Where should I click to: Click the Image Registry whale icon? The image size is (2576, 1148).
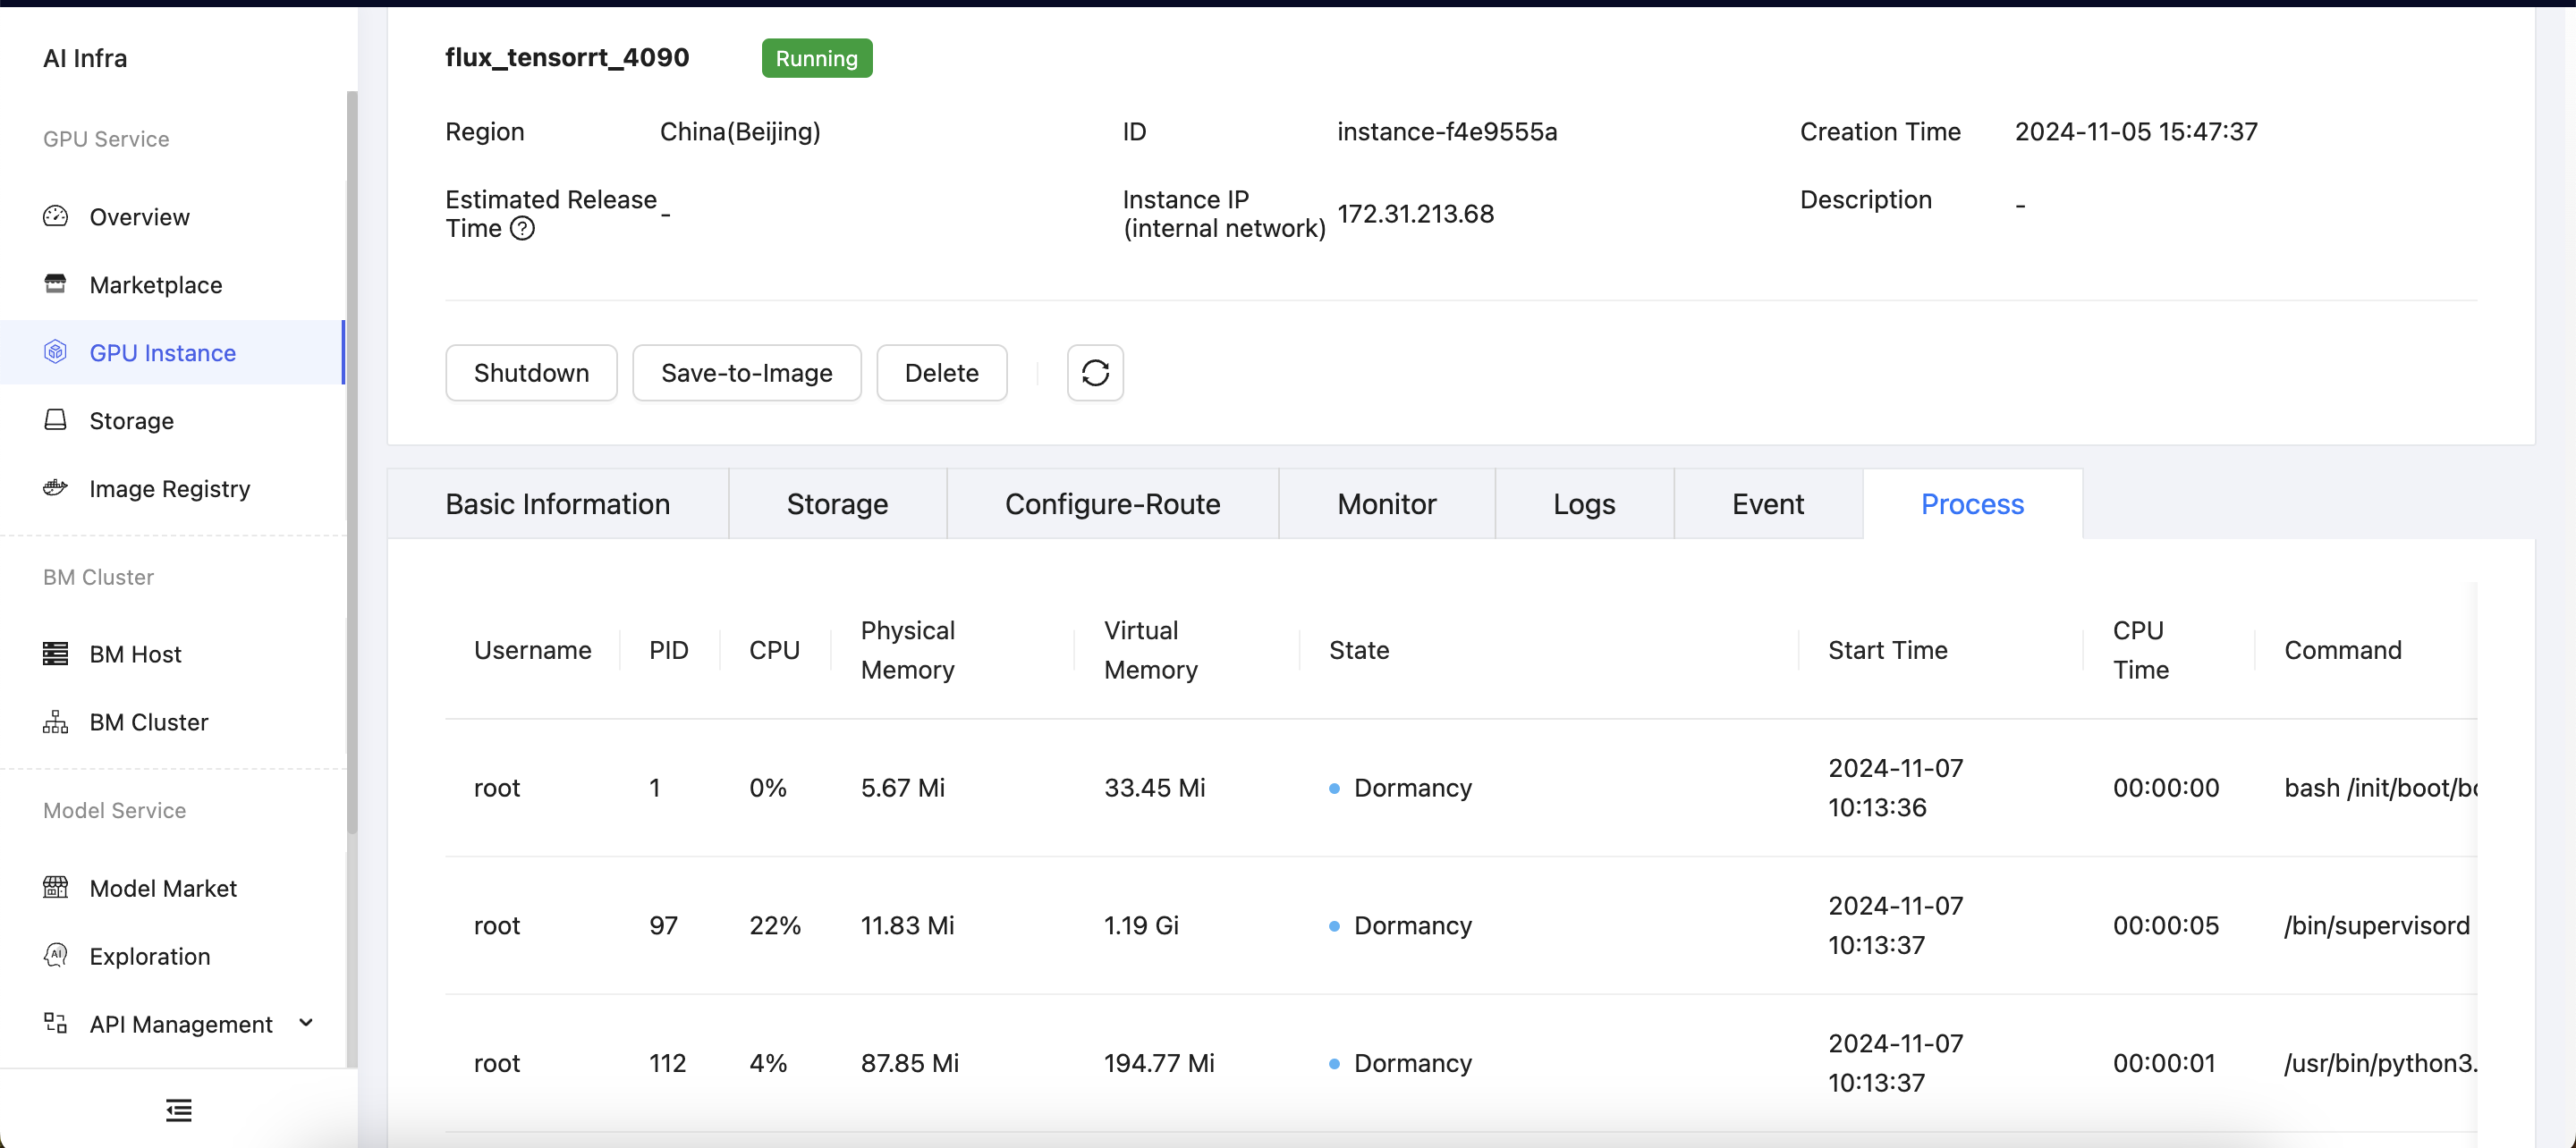click(x=55, y=488)
